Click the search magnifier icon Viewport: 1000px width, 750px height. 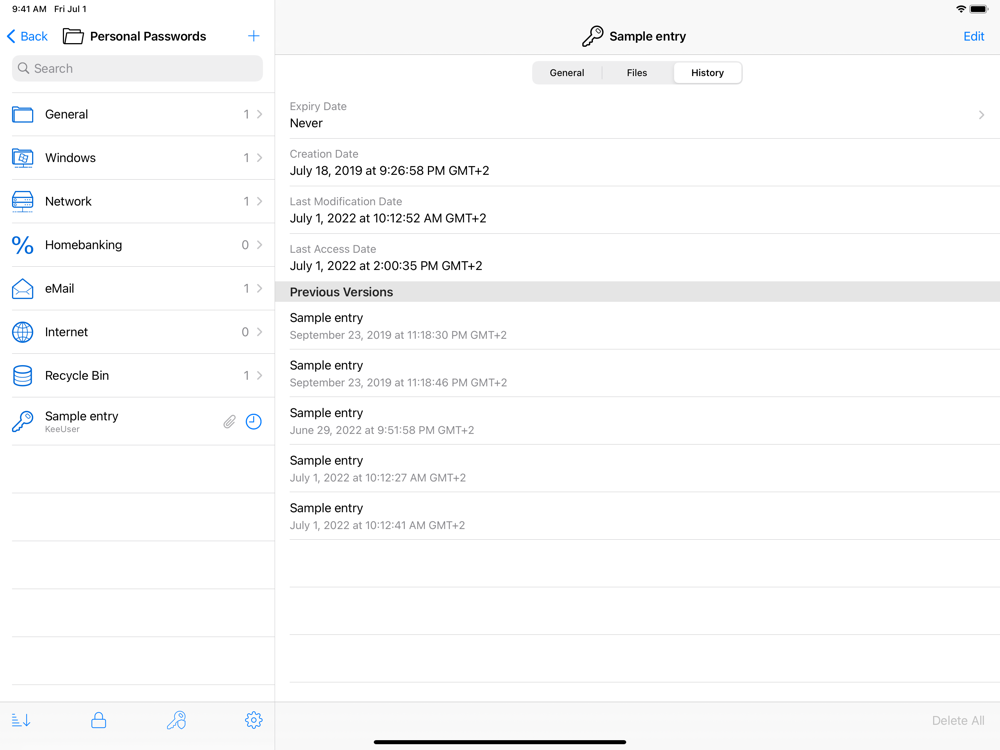click(24, 68)
